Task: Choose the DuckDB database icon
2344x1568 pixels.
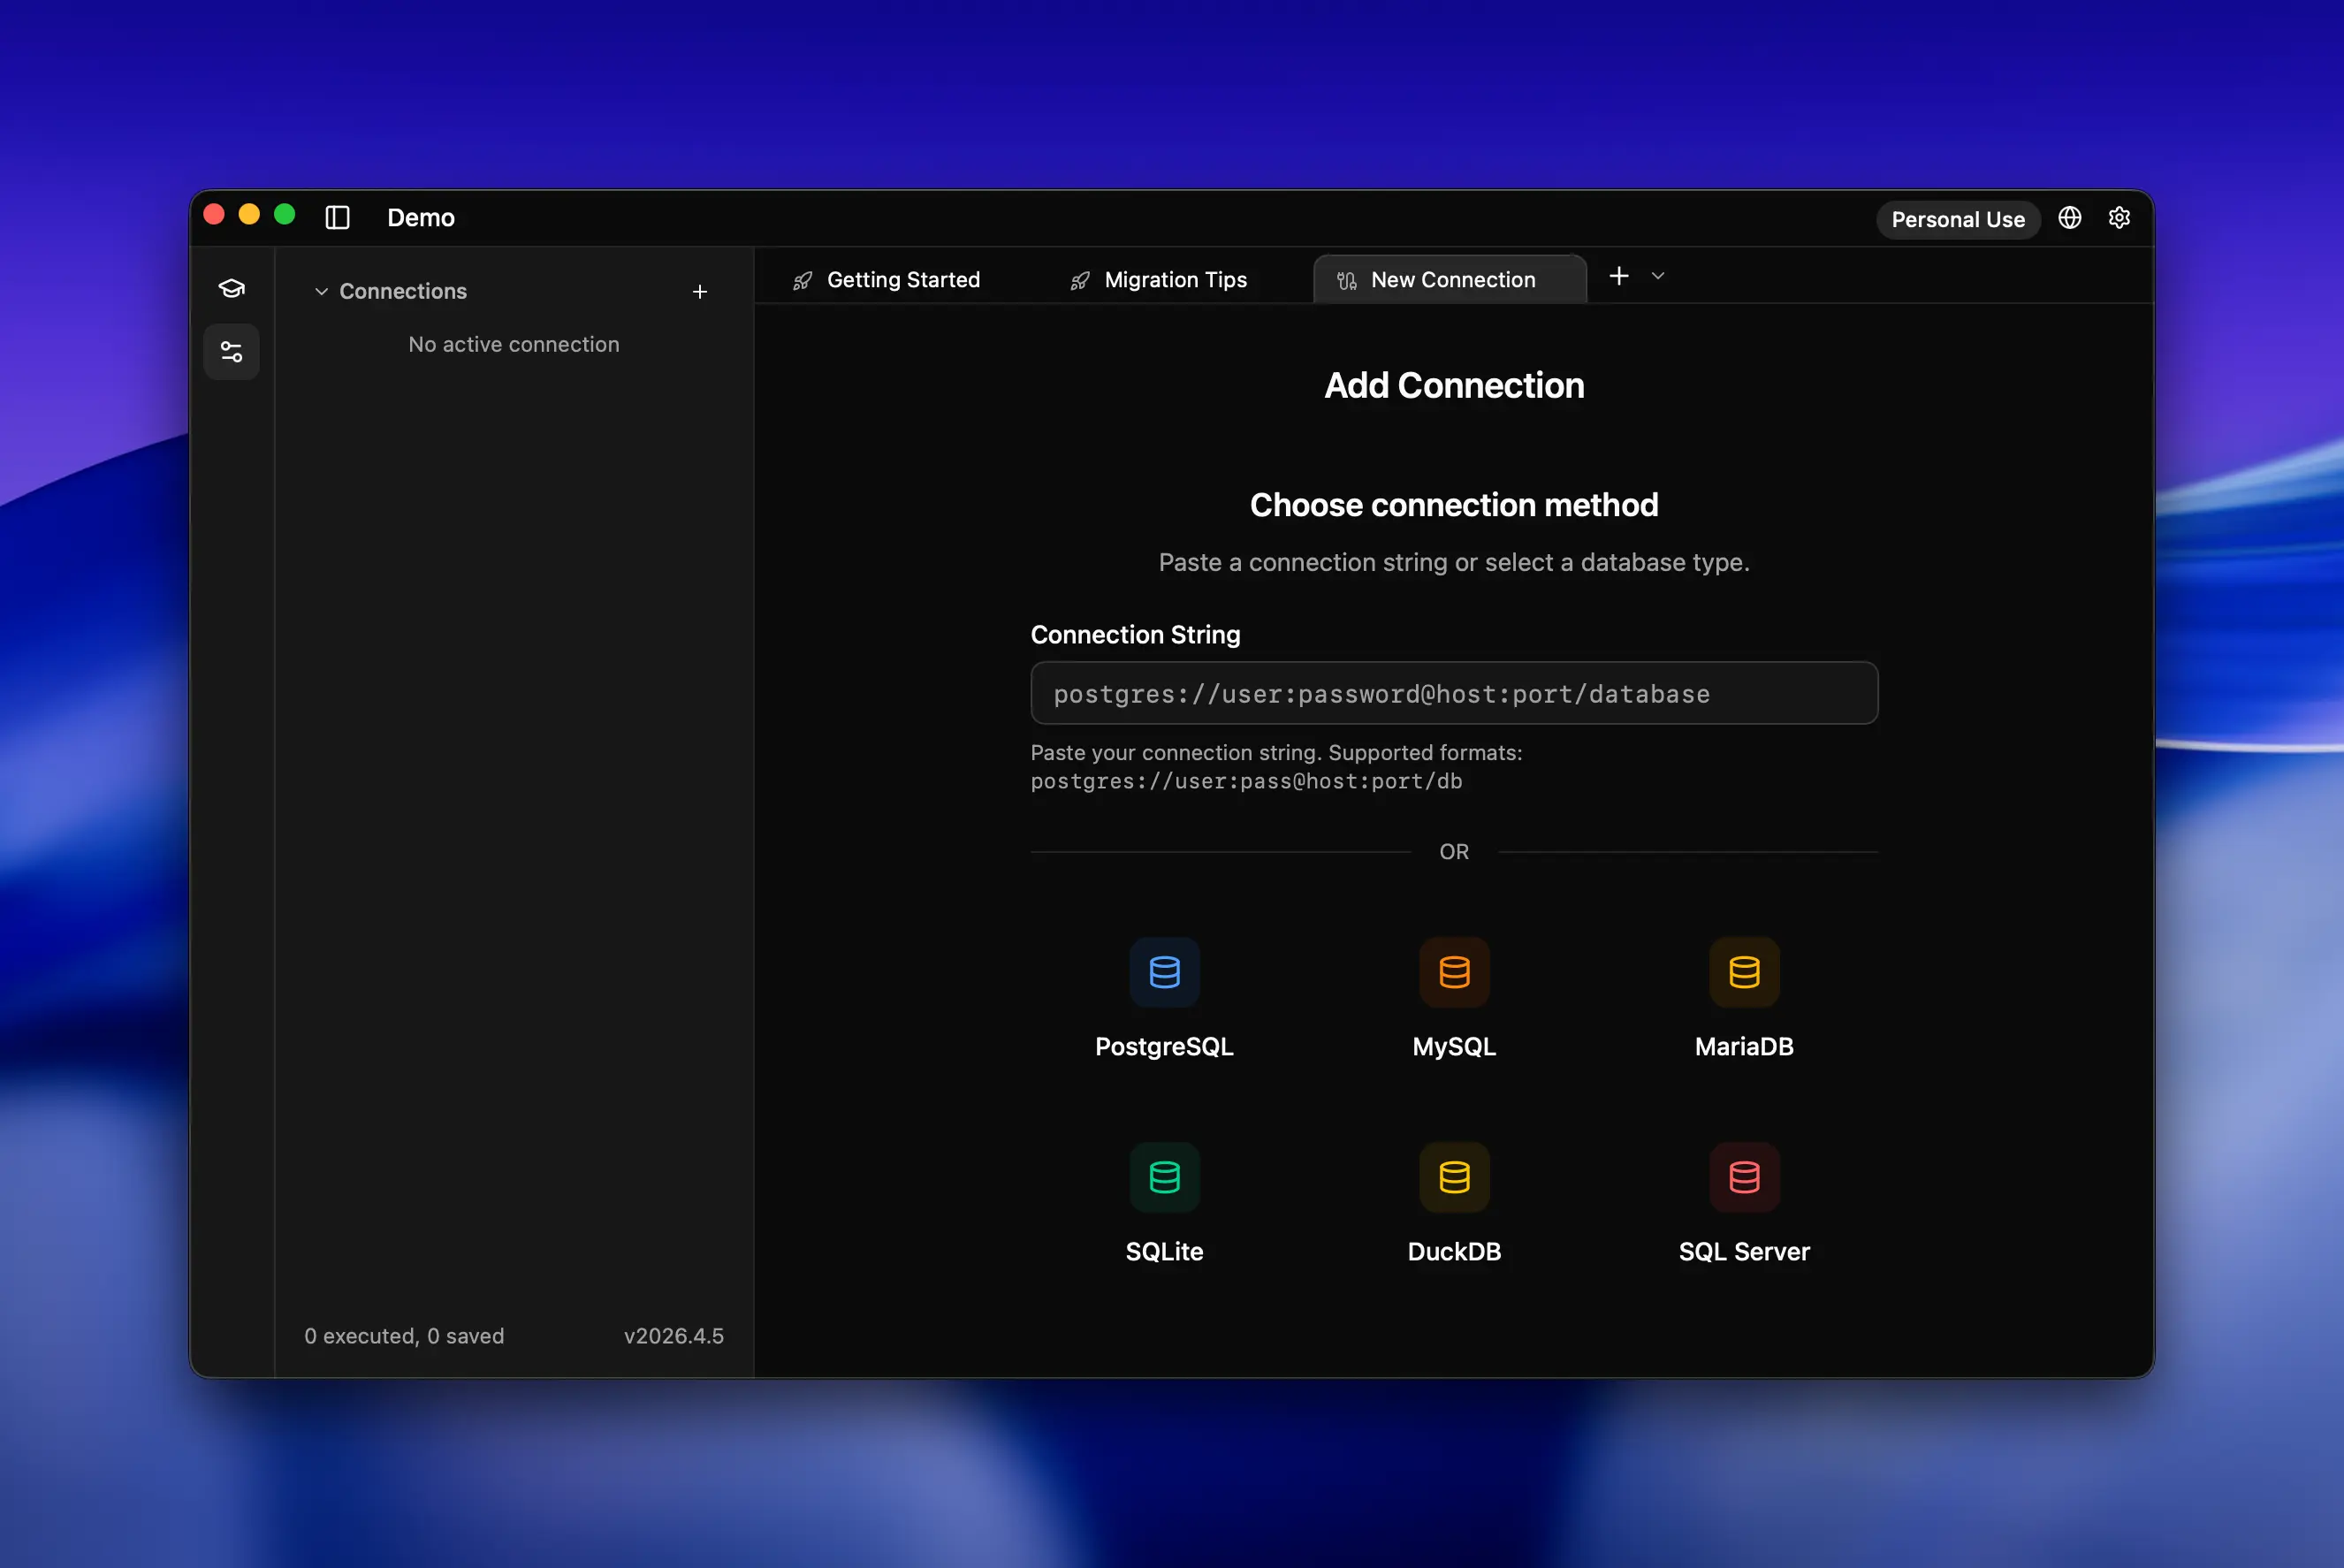Action: tap(1454, 1177)
